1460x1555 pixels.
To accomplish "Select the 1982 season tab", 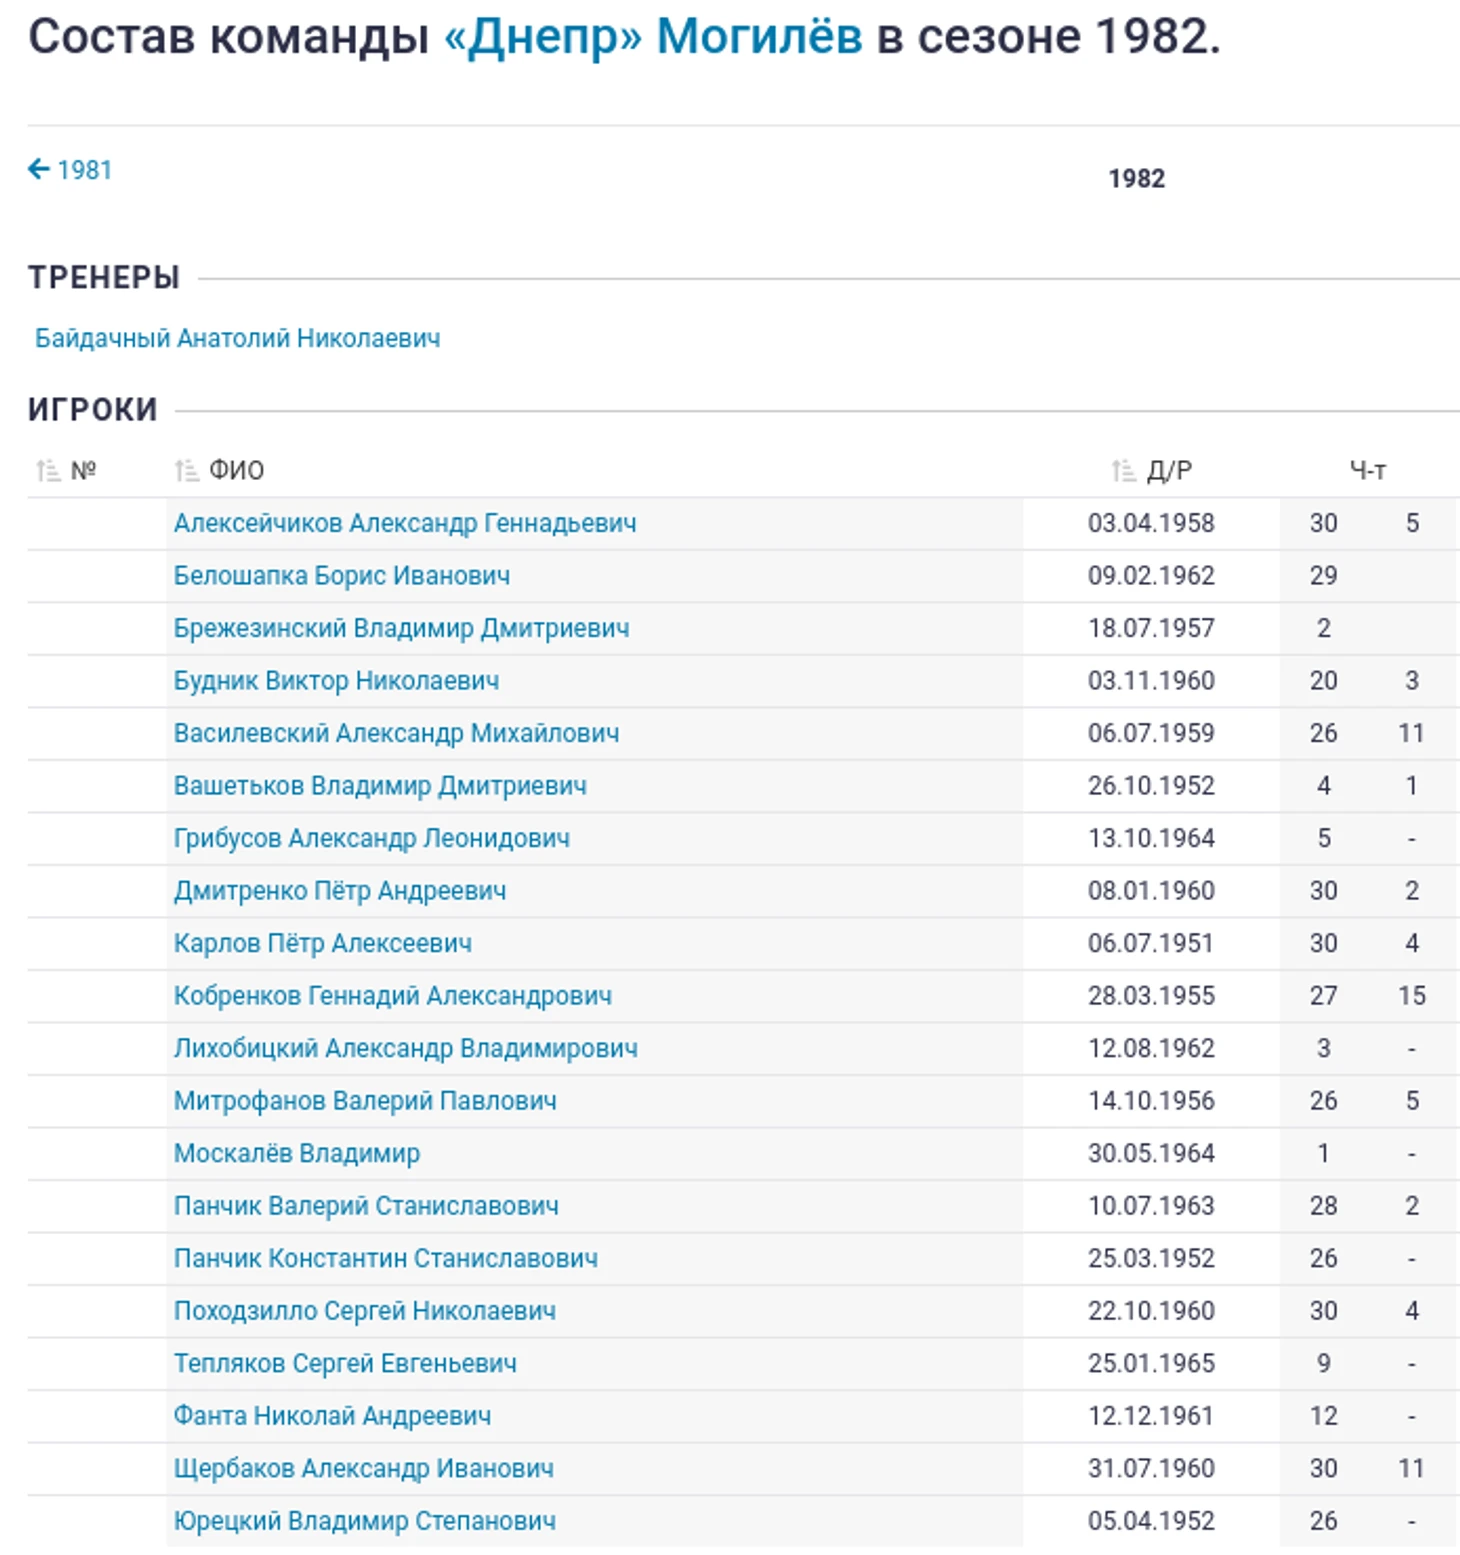I will click(x=1136, y=178).
